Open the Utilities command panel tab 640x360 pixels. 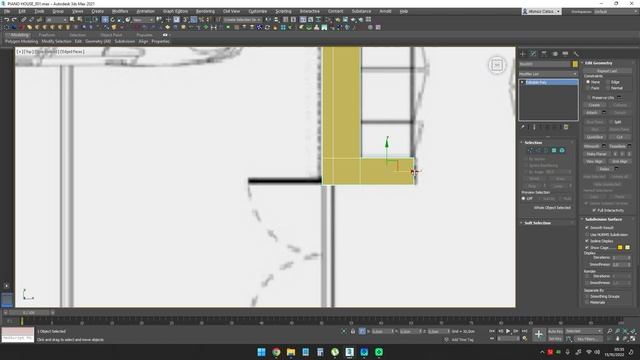point(576,53)
